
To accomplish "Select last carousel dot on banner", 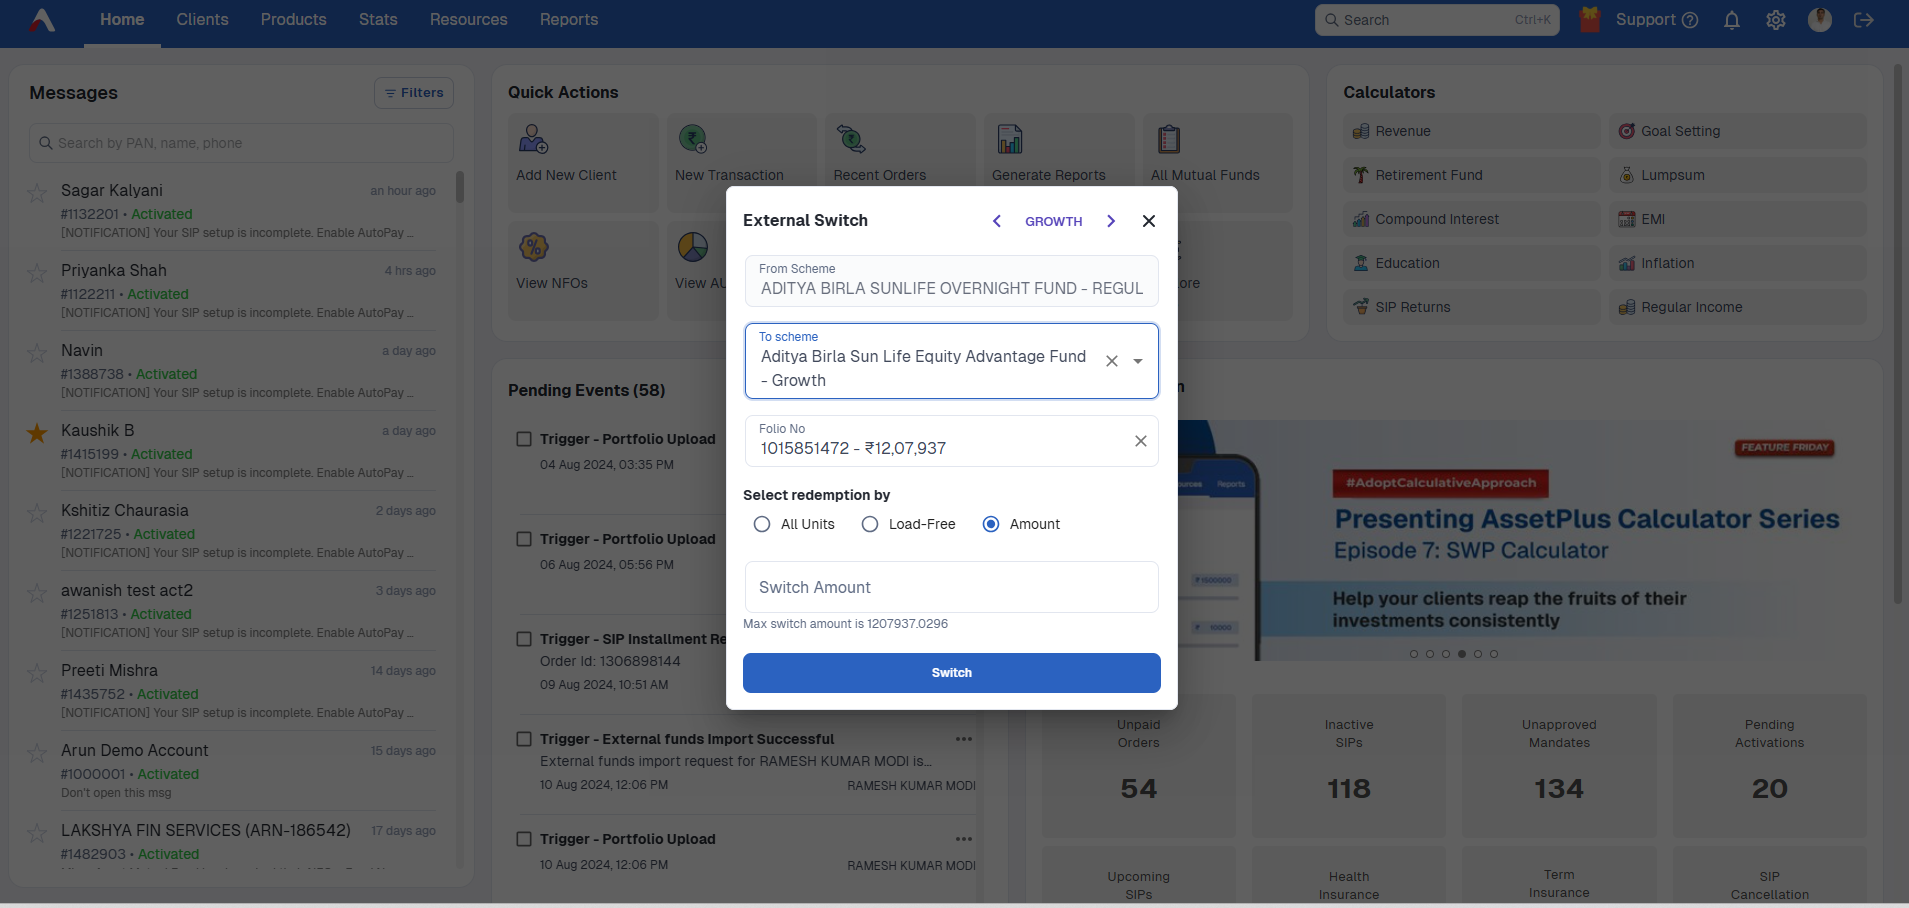I will pyautogui.click(x=1494, y=654).
